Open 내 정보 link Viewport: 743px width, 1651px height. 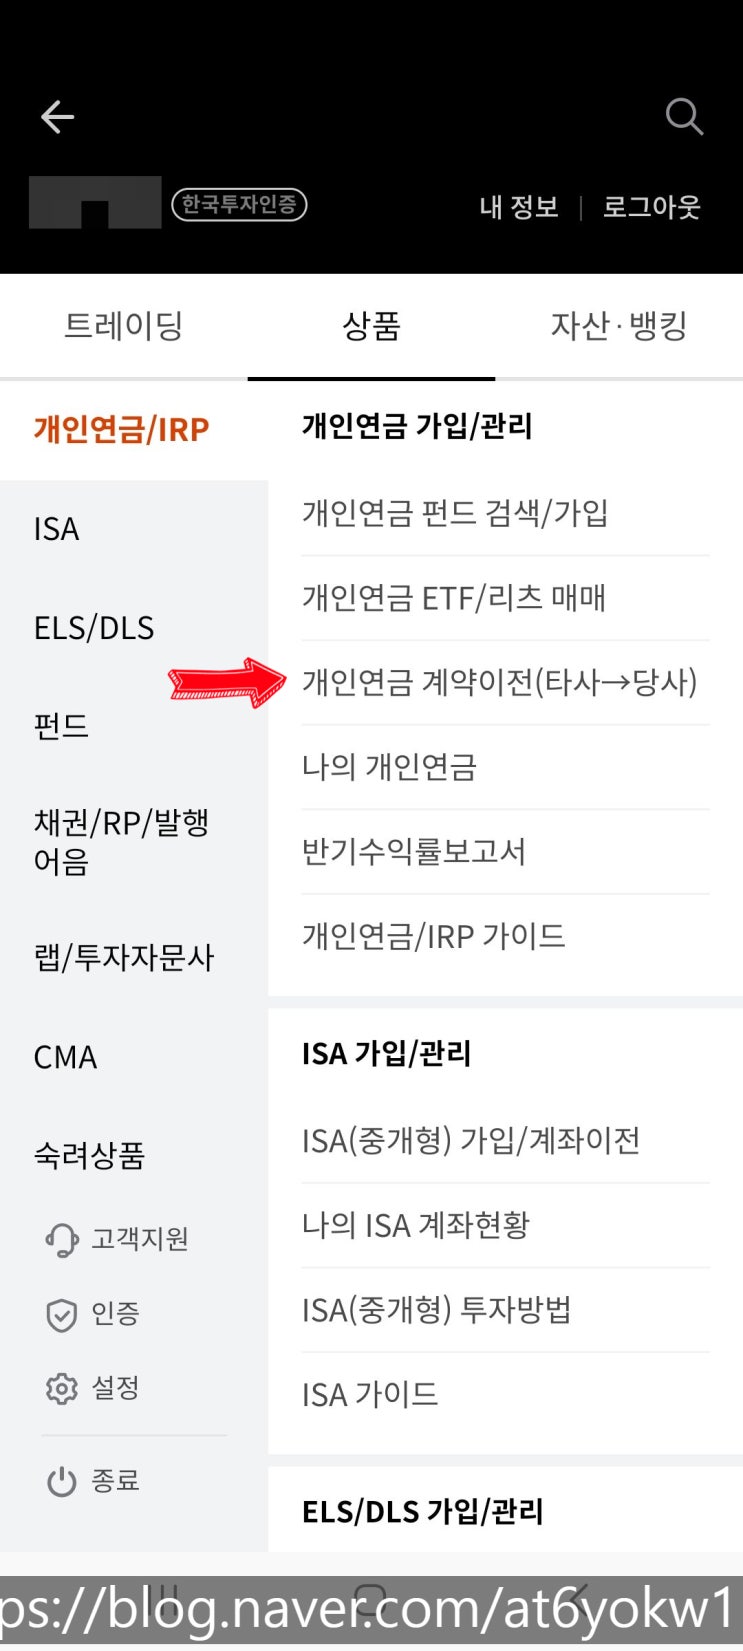point(518,207)
